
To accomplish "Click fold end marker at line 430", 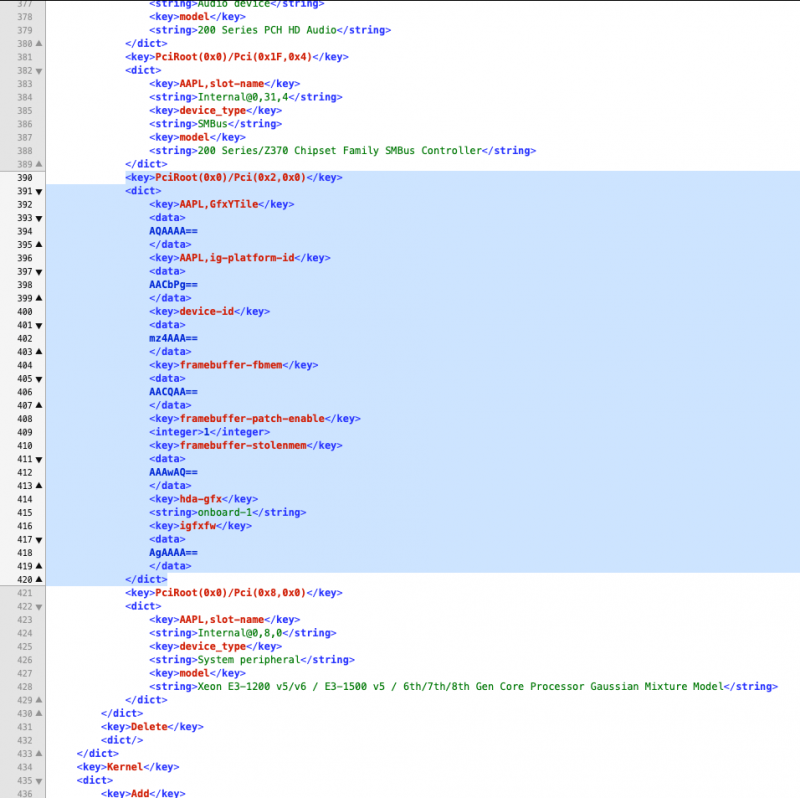I will pos(39,713).
